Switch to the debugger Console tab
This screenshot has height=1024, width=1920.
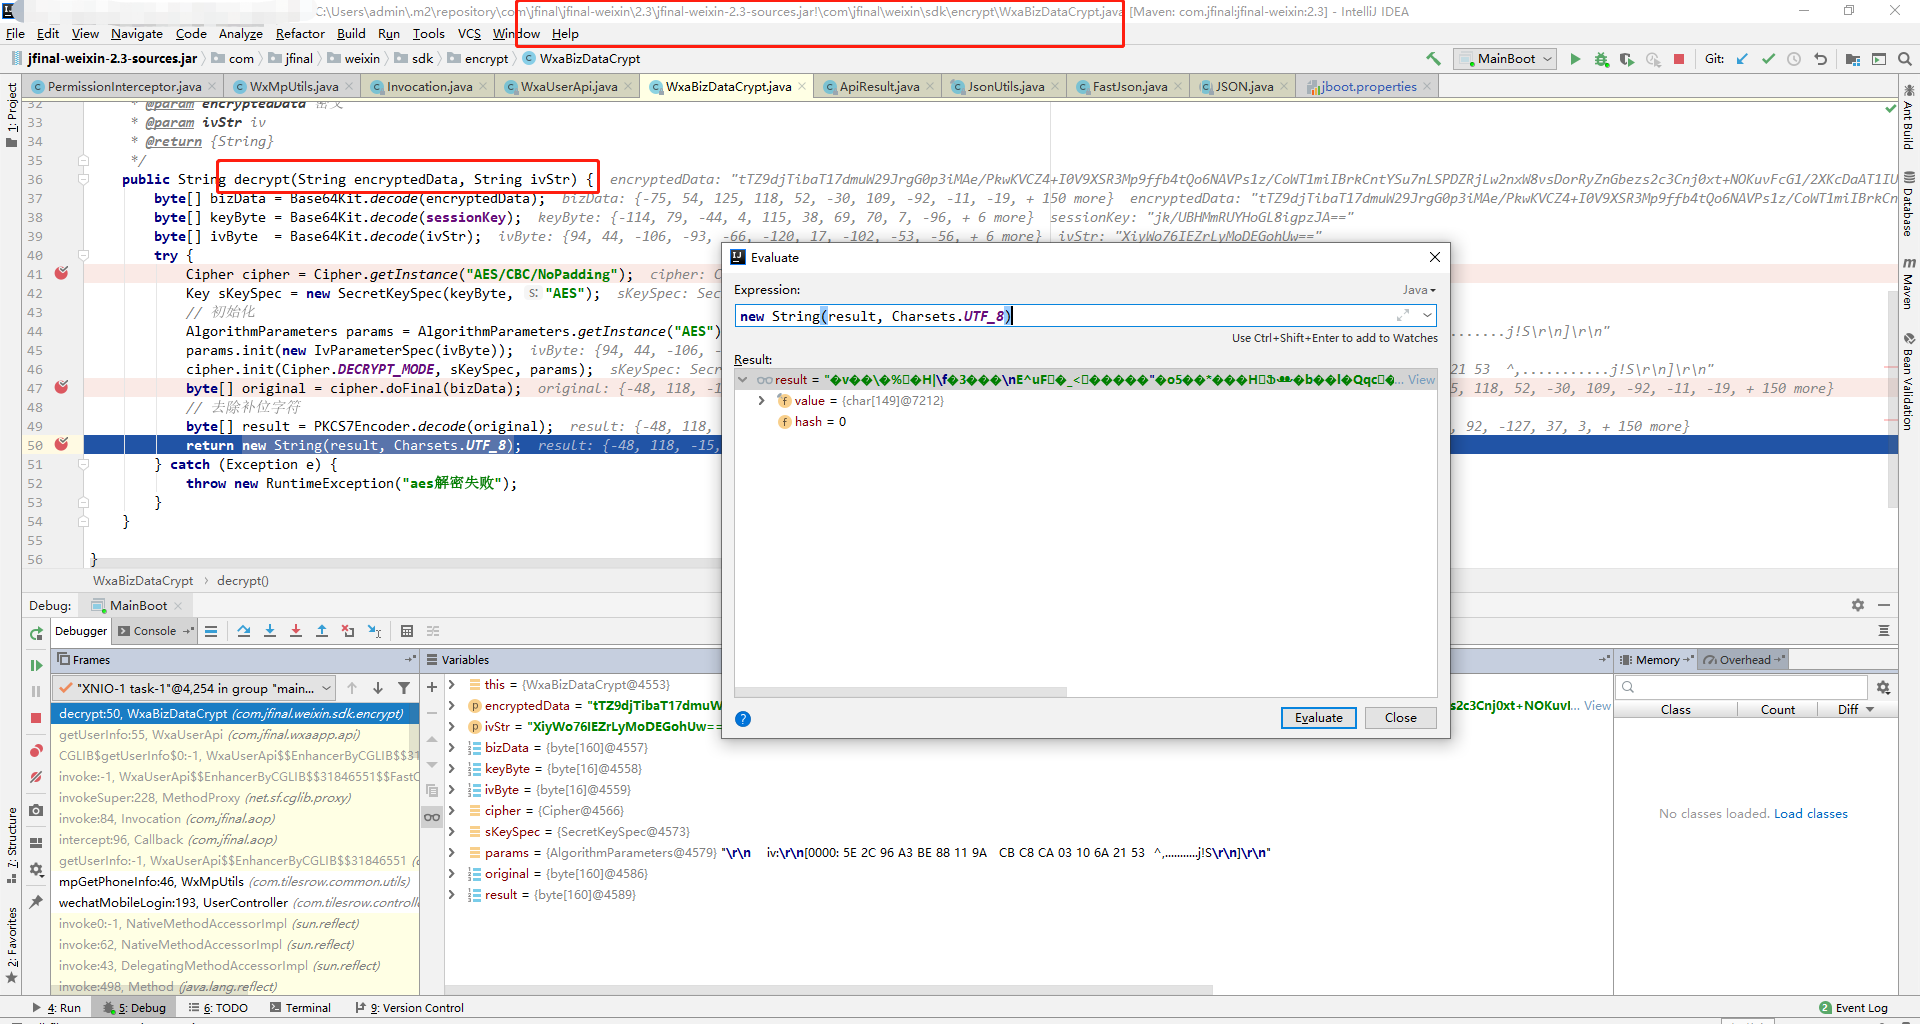pyautogui.click(x=155, y=631)
